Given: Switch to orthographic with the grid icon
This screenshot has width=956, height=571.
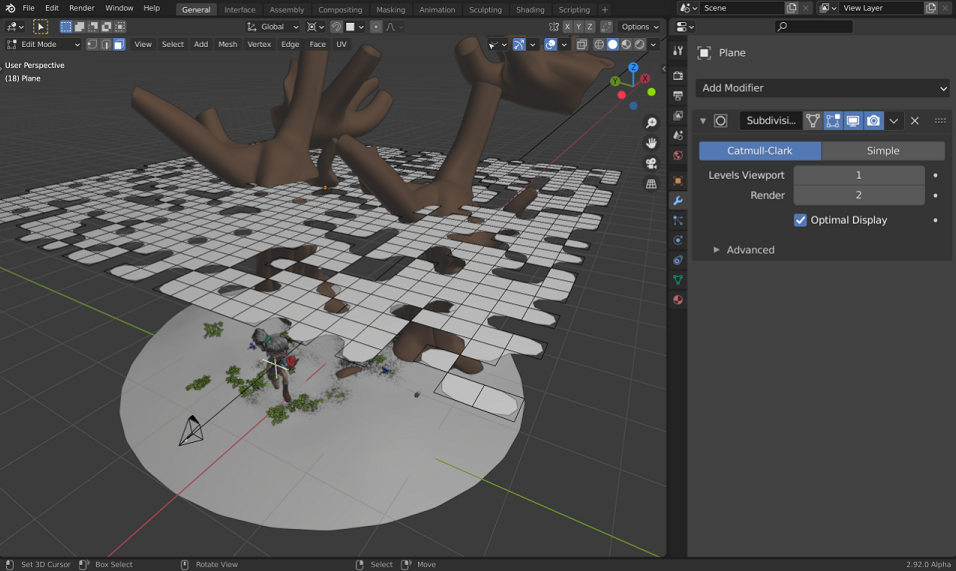Looking at the screenshot, I should pyautogui.click(x=651, y=183).
